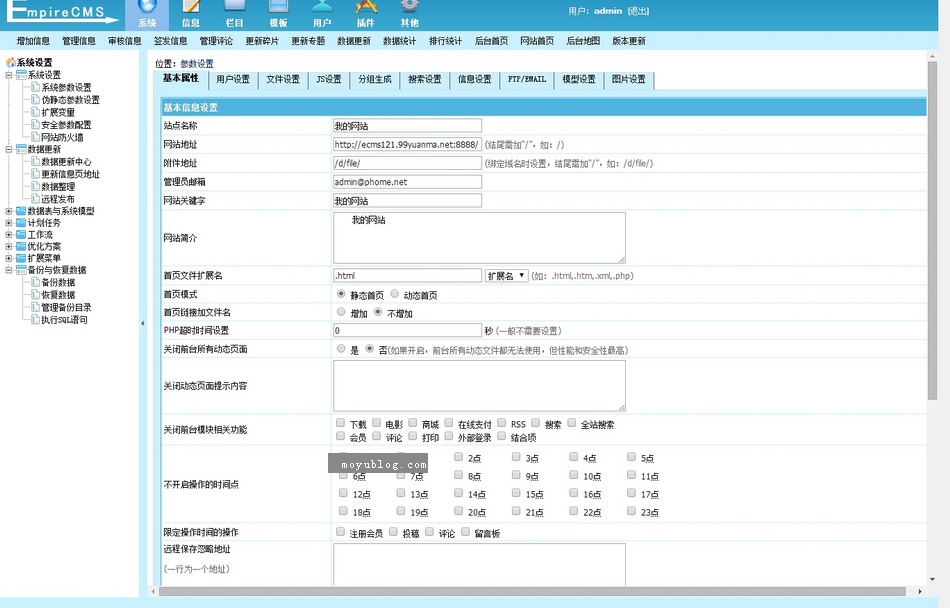Click folder icon of 数据表与系统模型
This screenshot has width=950, height=608.
click(x=21, y=211)
